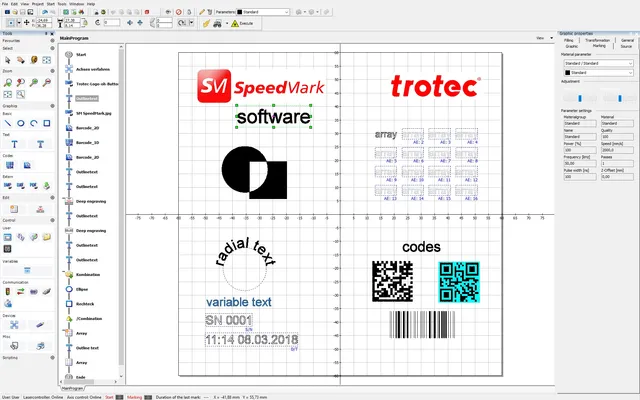Click the Speed [mm/s] input field

pyautogui.click(x=617, y=150)
